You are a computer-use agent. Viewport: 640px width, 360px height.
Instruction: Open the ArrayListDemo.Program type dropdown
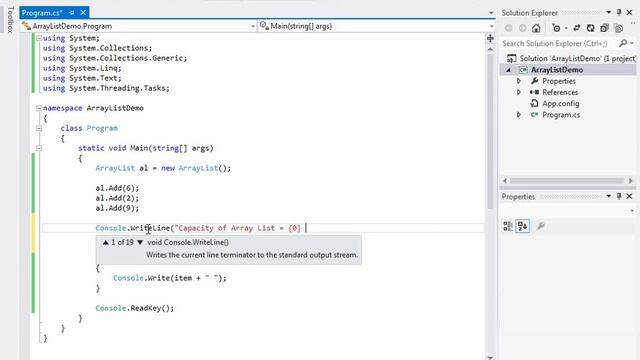(253, 26)
